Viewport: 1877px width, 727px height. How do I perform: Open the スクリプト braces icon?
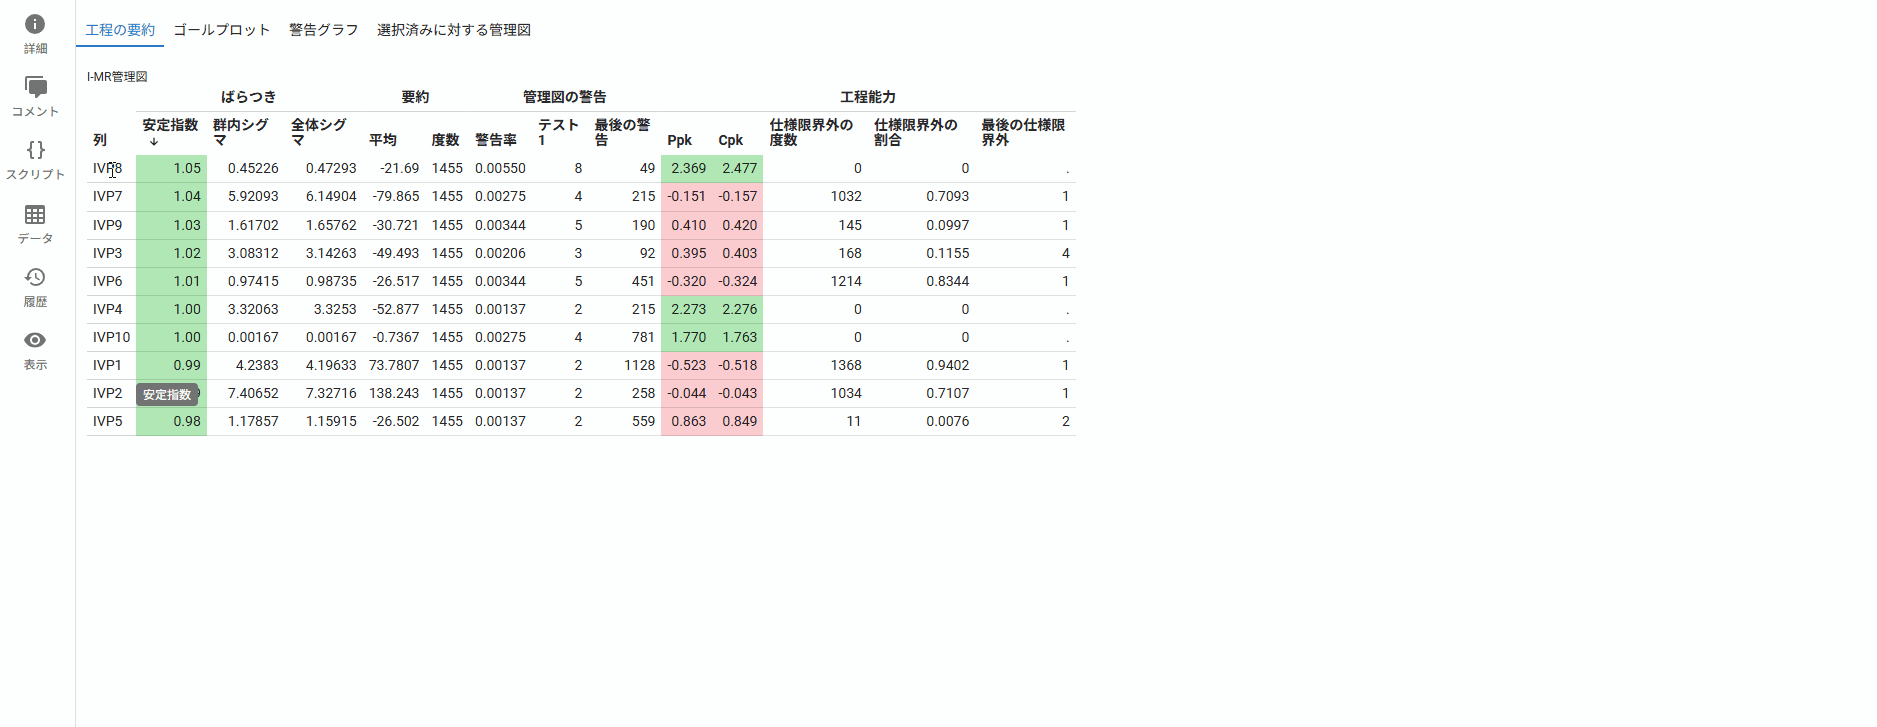[35, 150]
